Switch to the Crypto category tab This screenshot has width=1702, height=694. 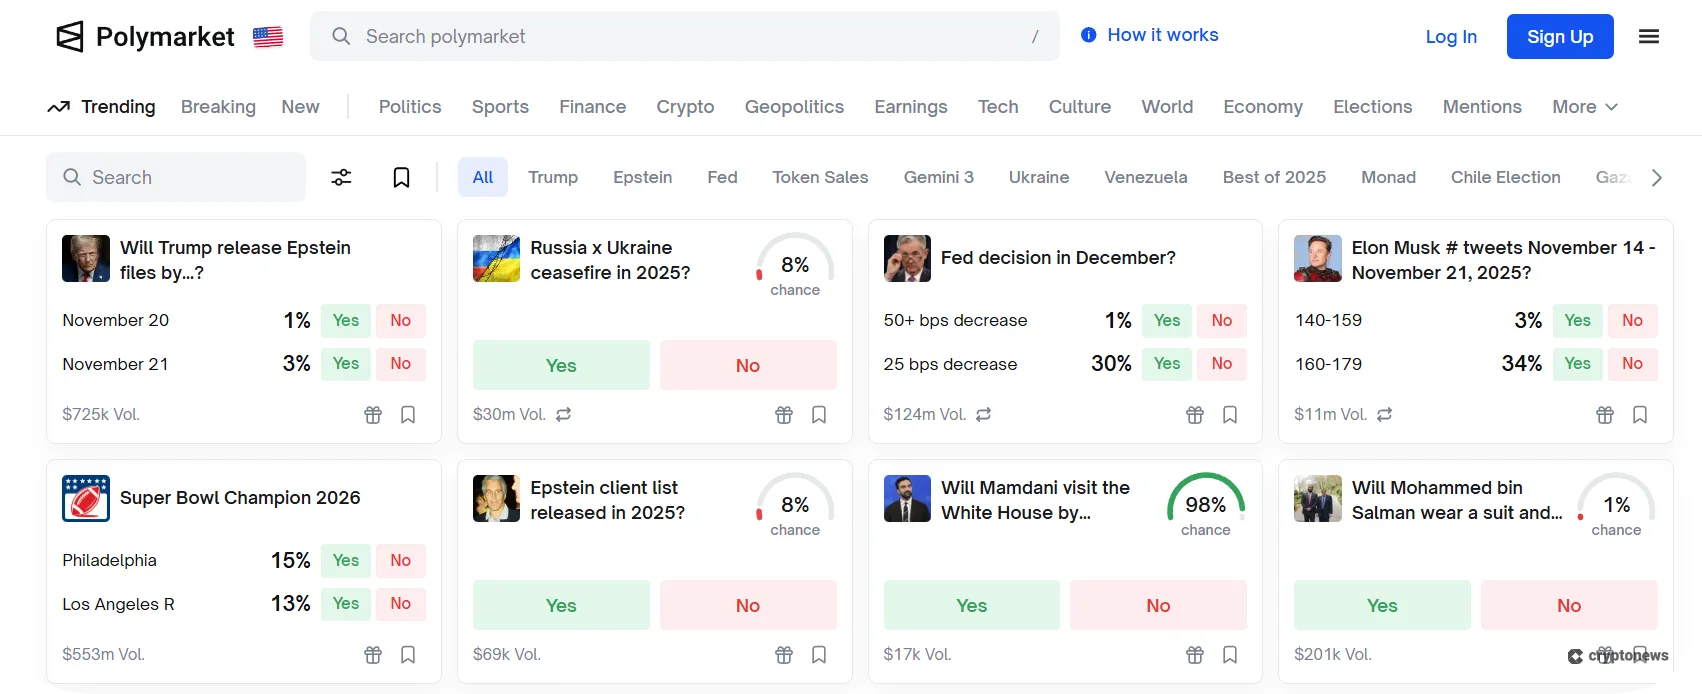(x=685, y=107)
